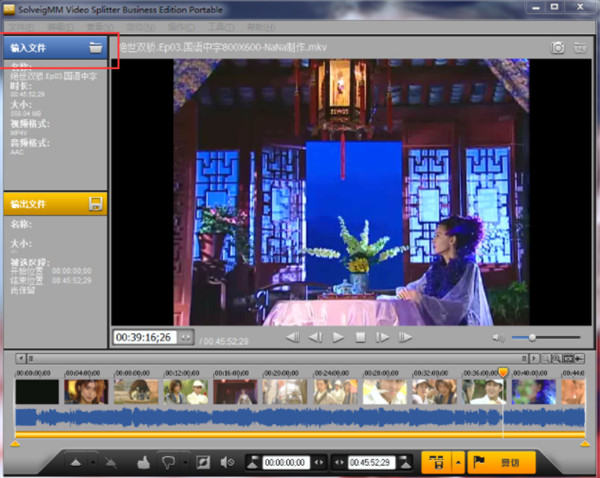Image resolution: width=600 pixels, height=478 pixels.
Task: Click the 视频格式 label
Action: pos(30,124)
